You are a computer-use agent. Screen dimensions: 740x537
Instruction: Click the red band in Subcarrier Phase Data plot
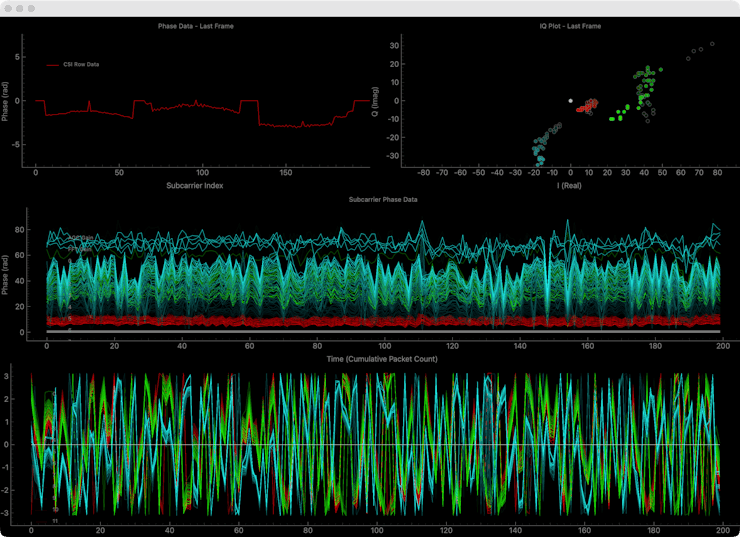pos(380,321)
